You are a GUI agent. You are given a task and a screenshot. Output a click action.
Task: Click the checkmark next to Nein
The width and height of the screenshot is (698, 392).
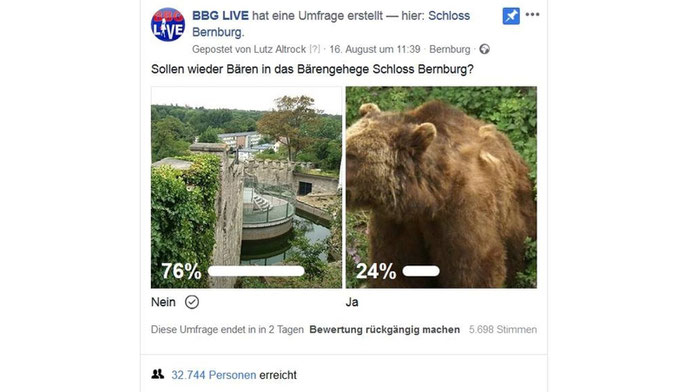click(192, 302)
